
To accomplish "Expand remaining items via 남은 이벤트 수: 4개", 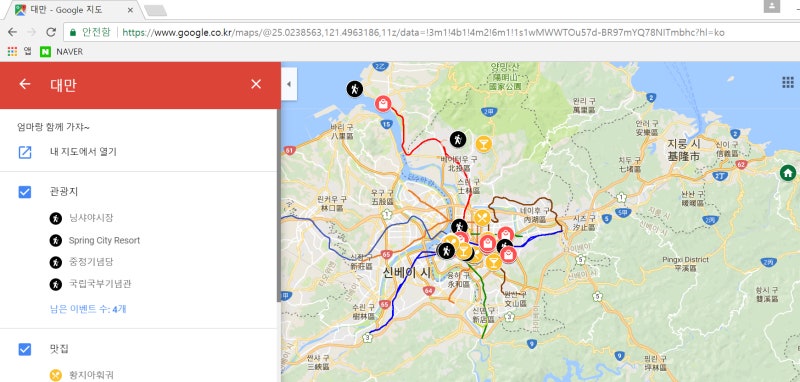I will point(88,309).
